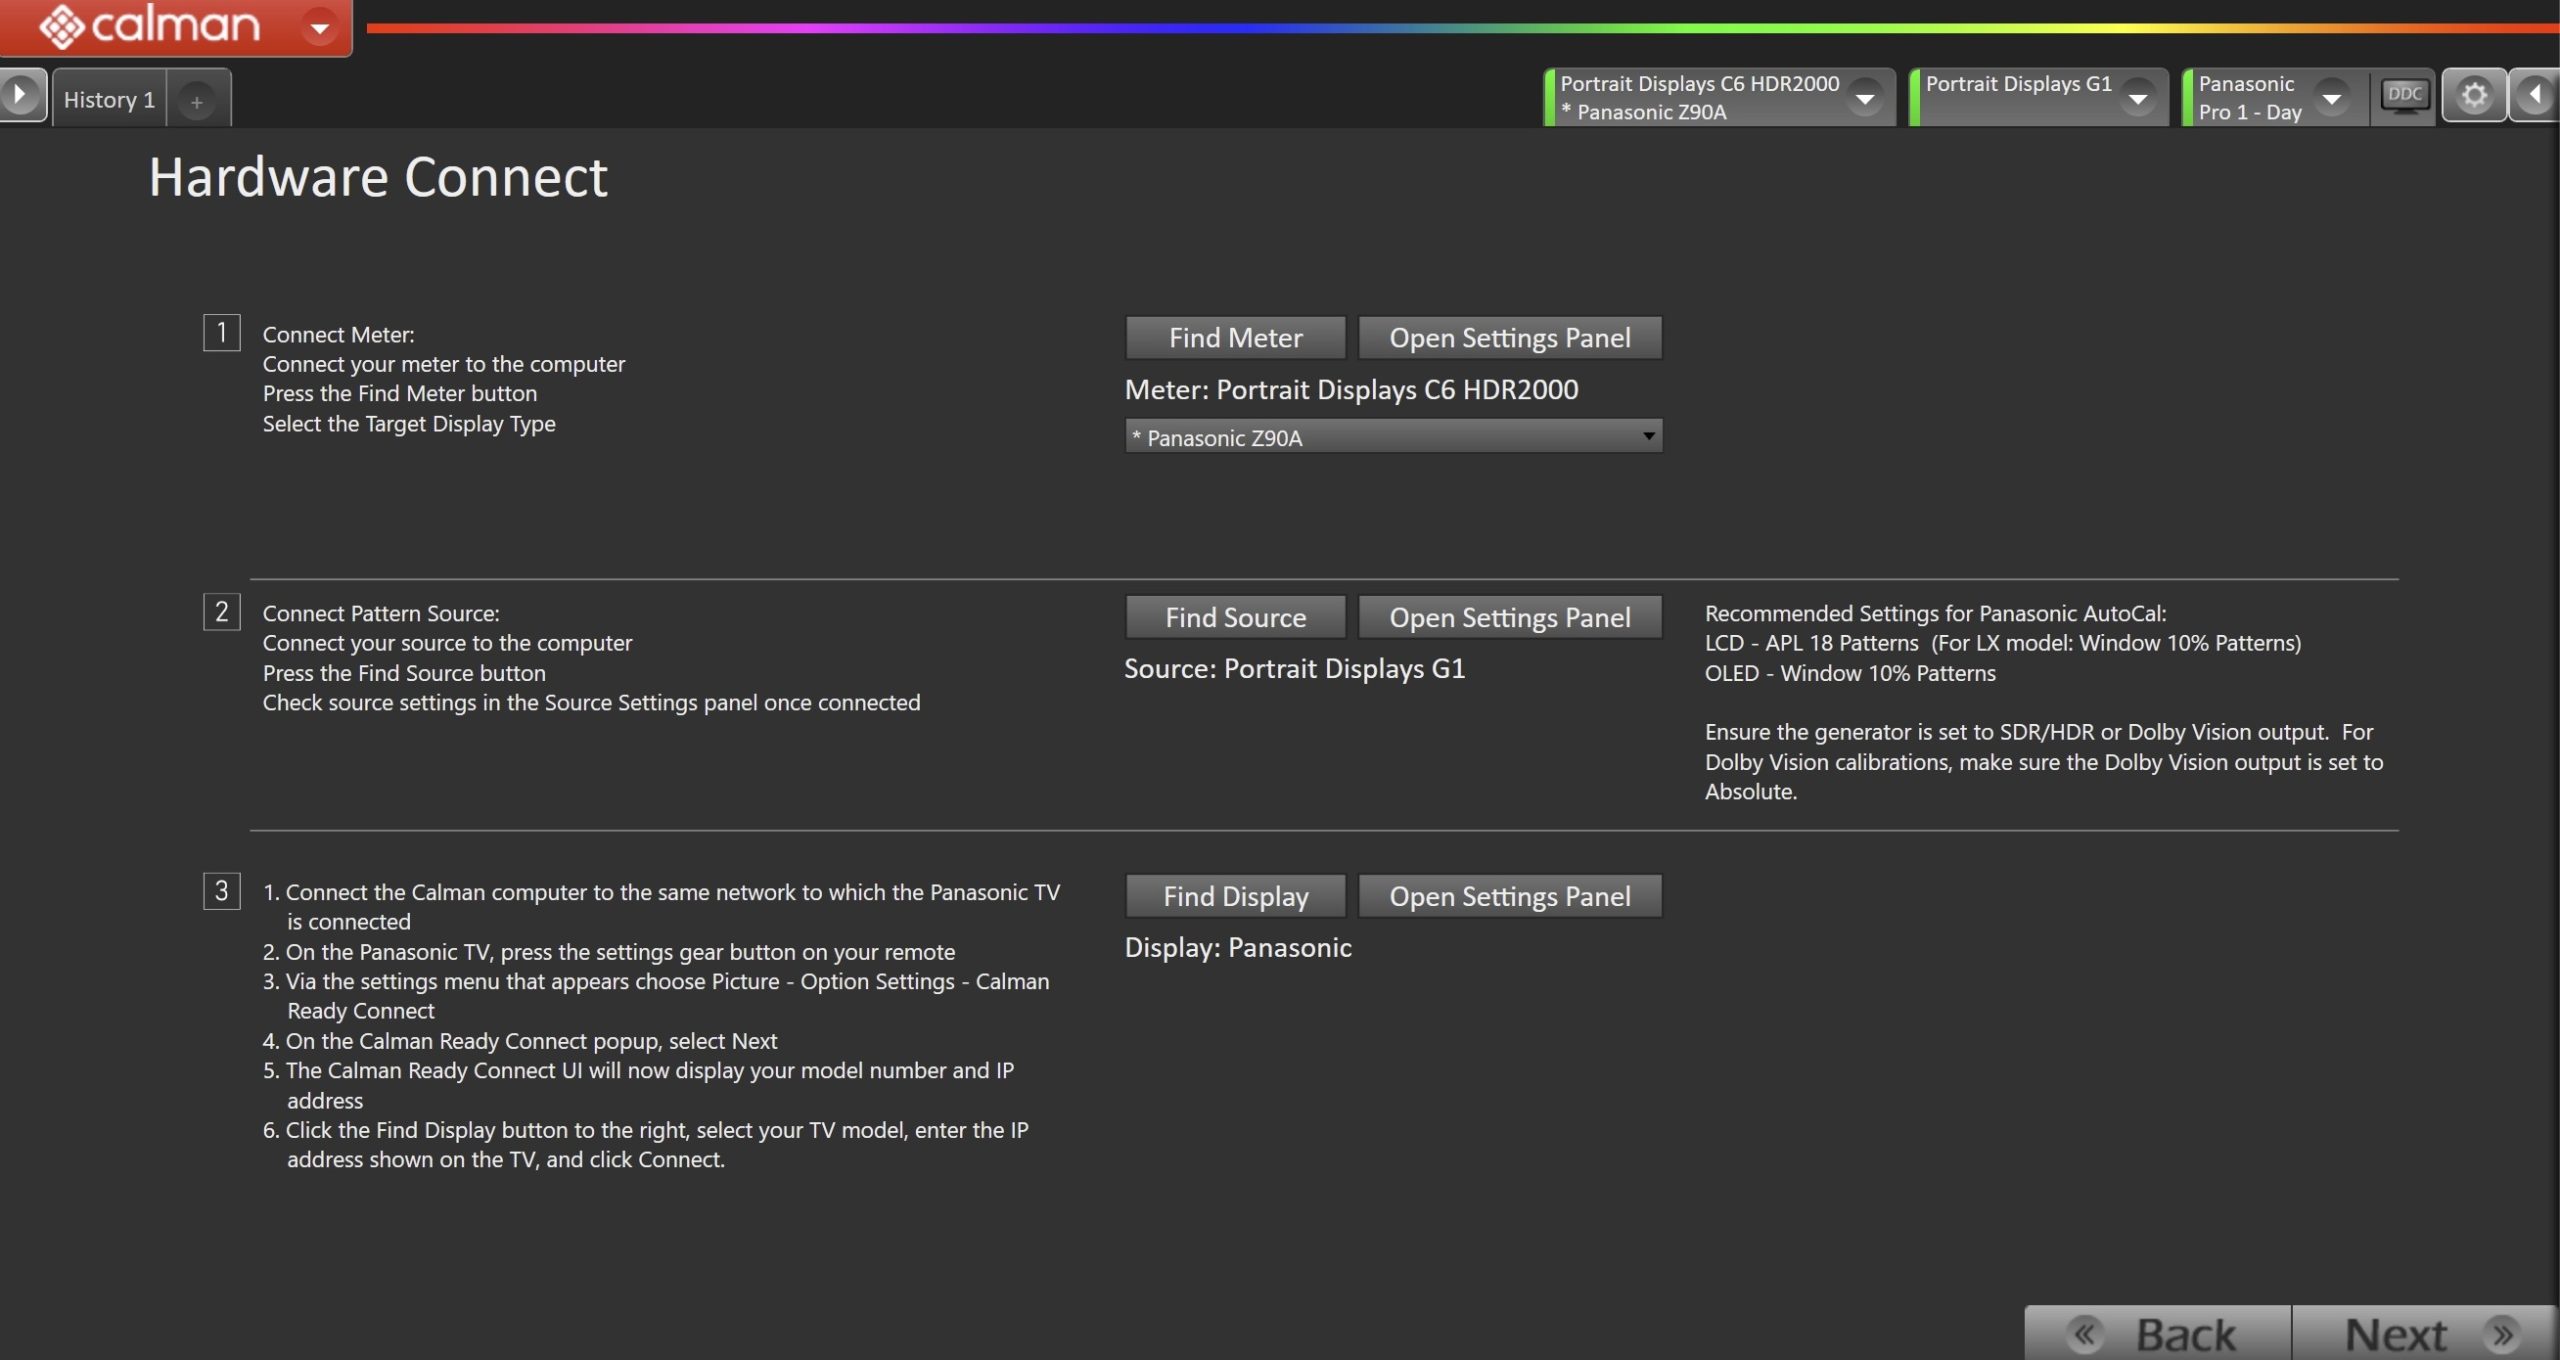Click the Find Display button
The image size is (2560, 1360).
(1235, 896)
